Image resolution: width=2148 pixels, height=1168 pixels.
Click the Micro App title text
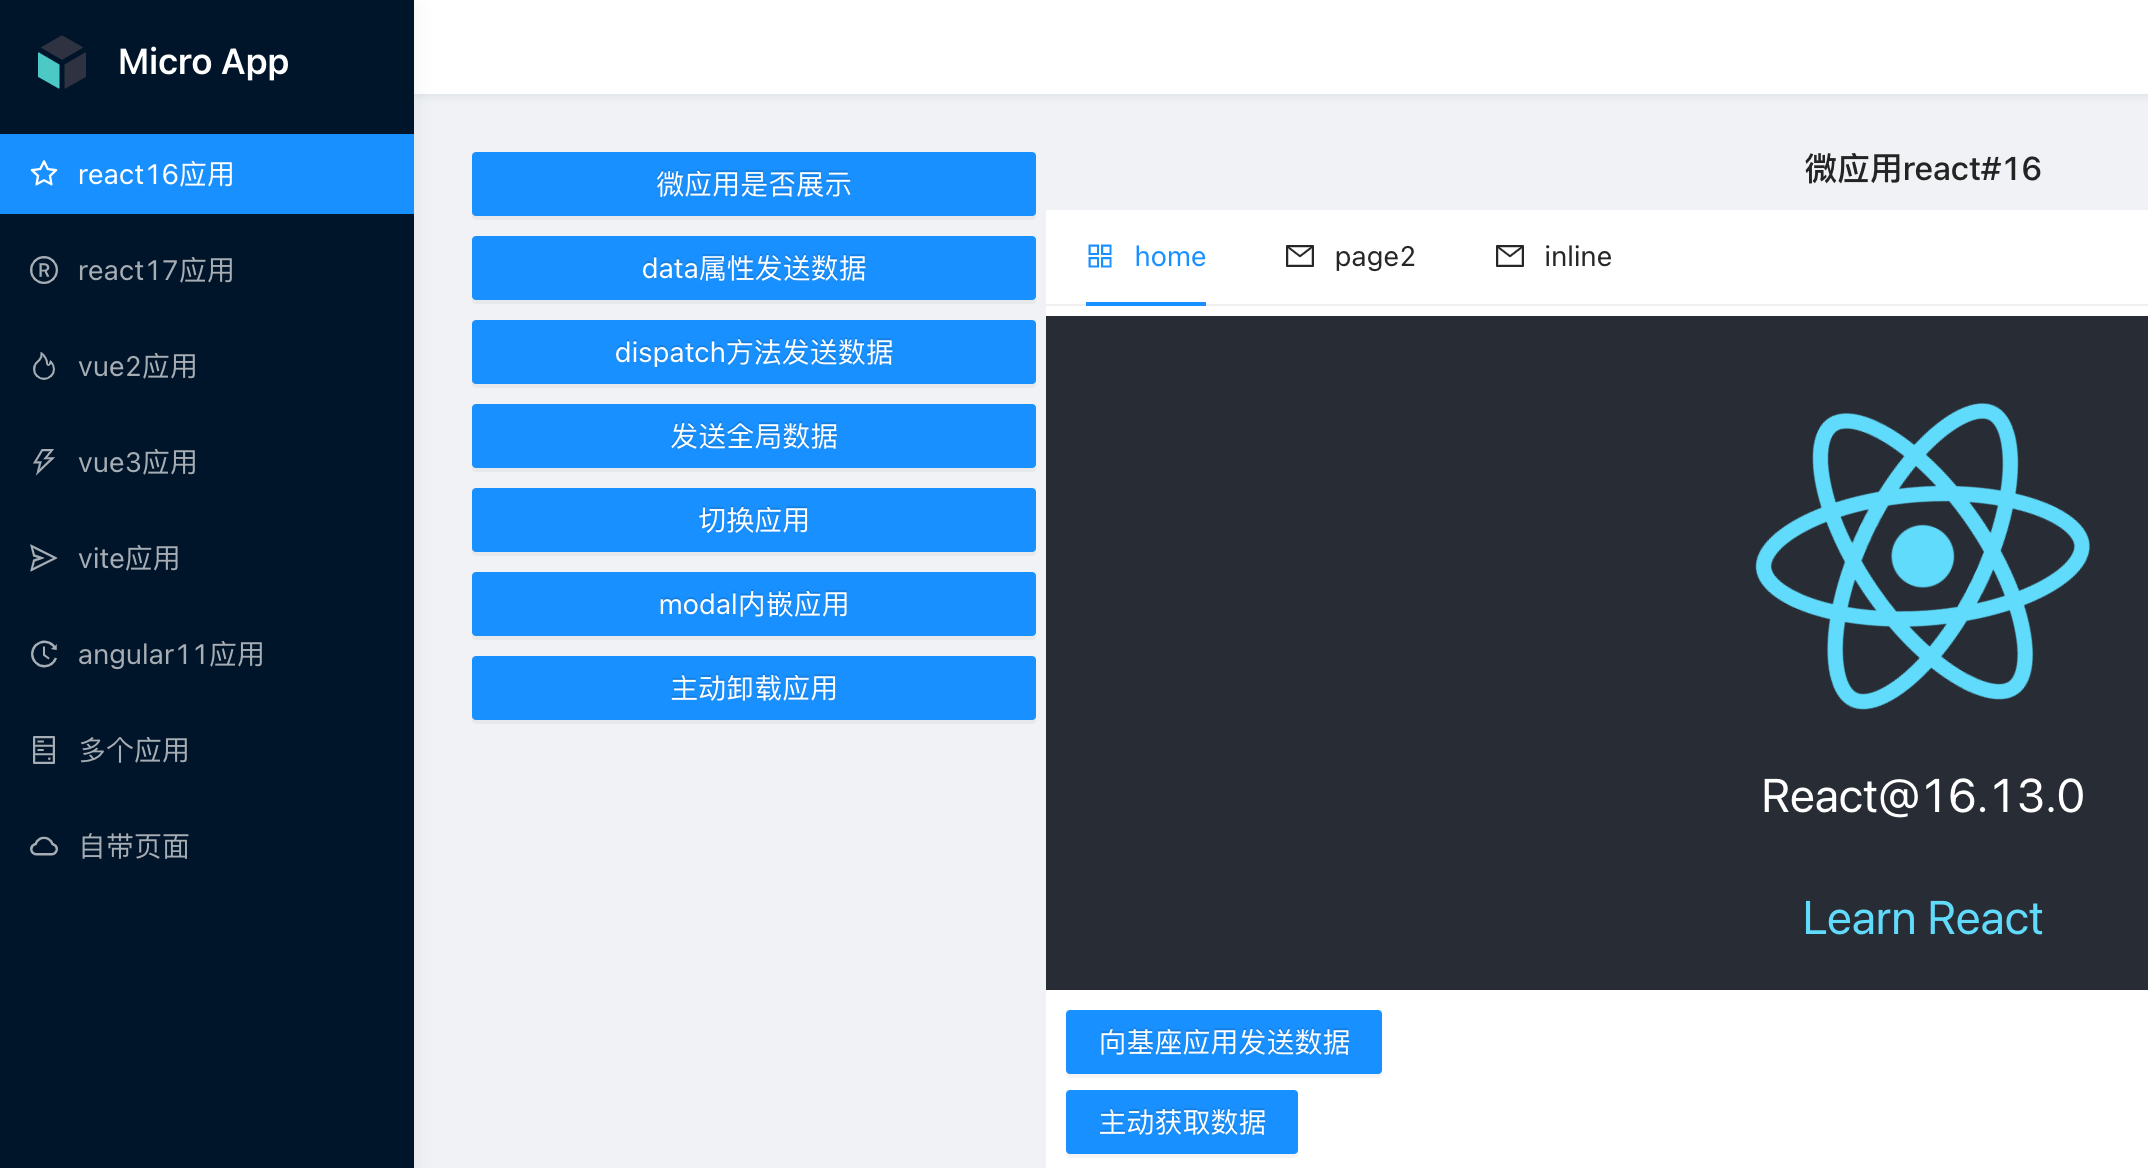coord(203,62)
